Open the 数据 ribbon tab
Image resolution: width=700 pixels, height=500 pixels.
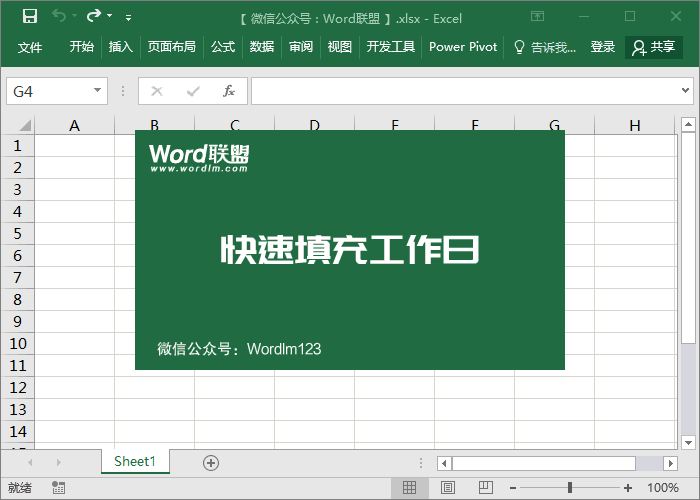click(x=262, y=46)
